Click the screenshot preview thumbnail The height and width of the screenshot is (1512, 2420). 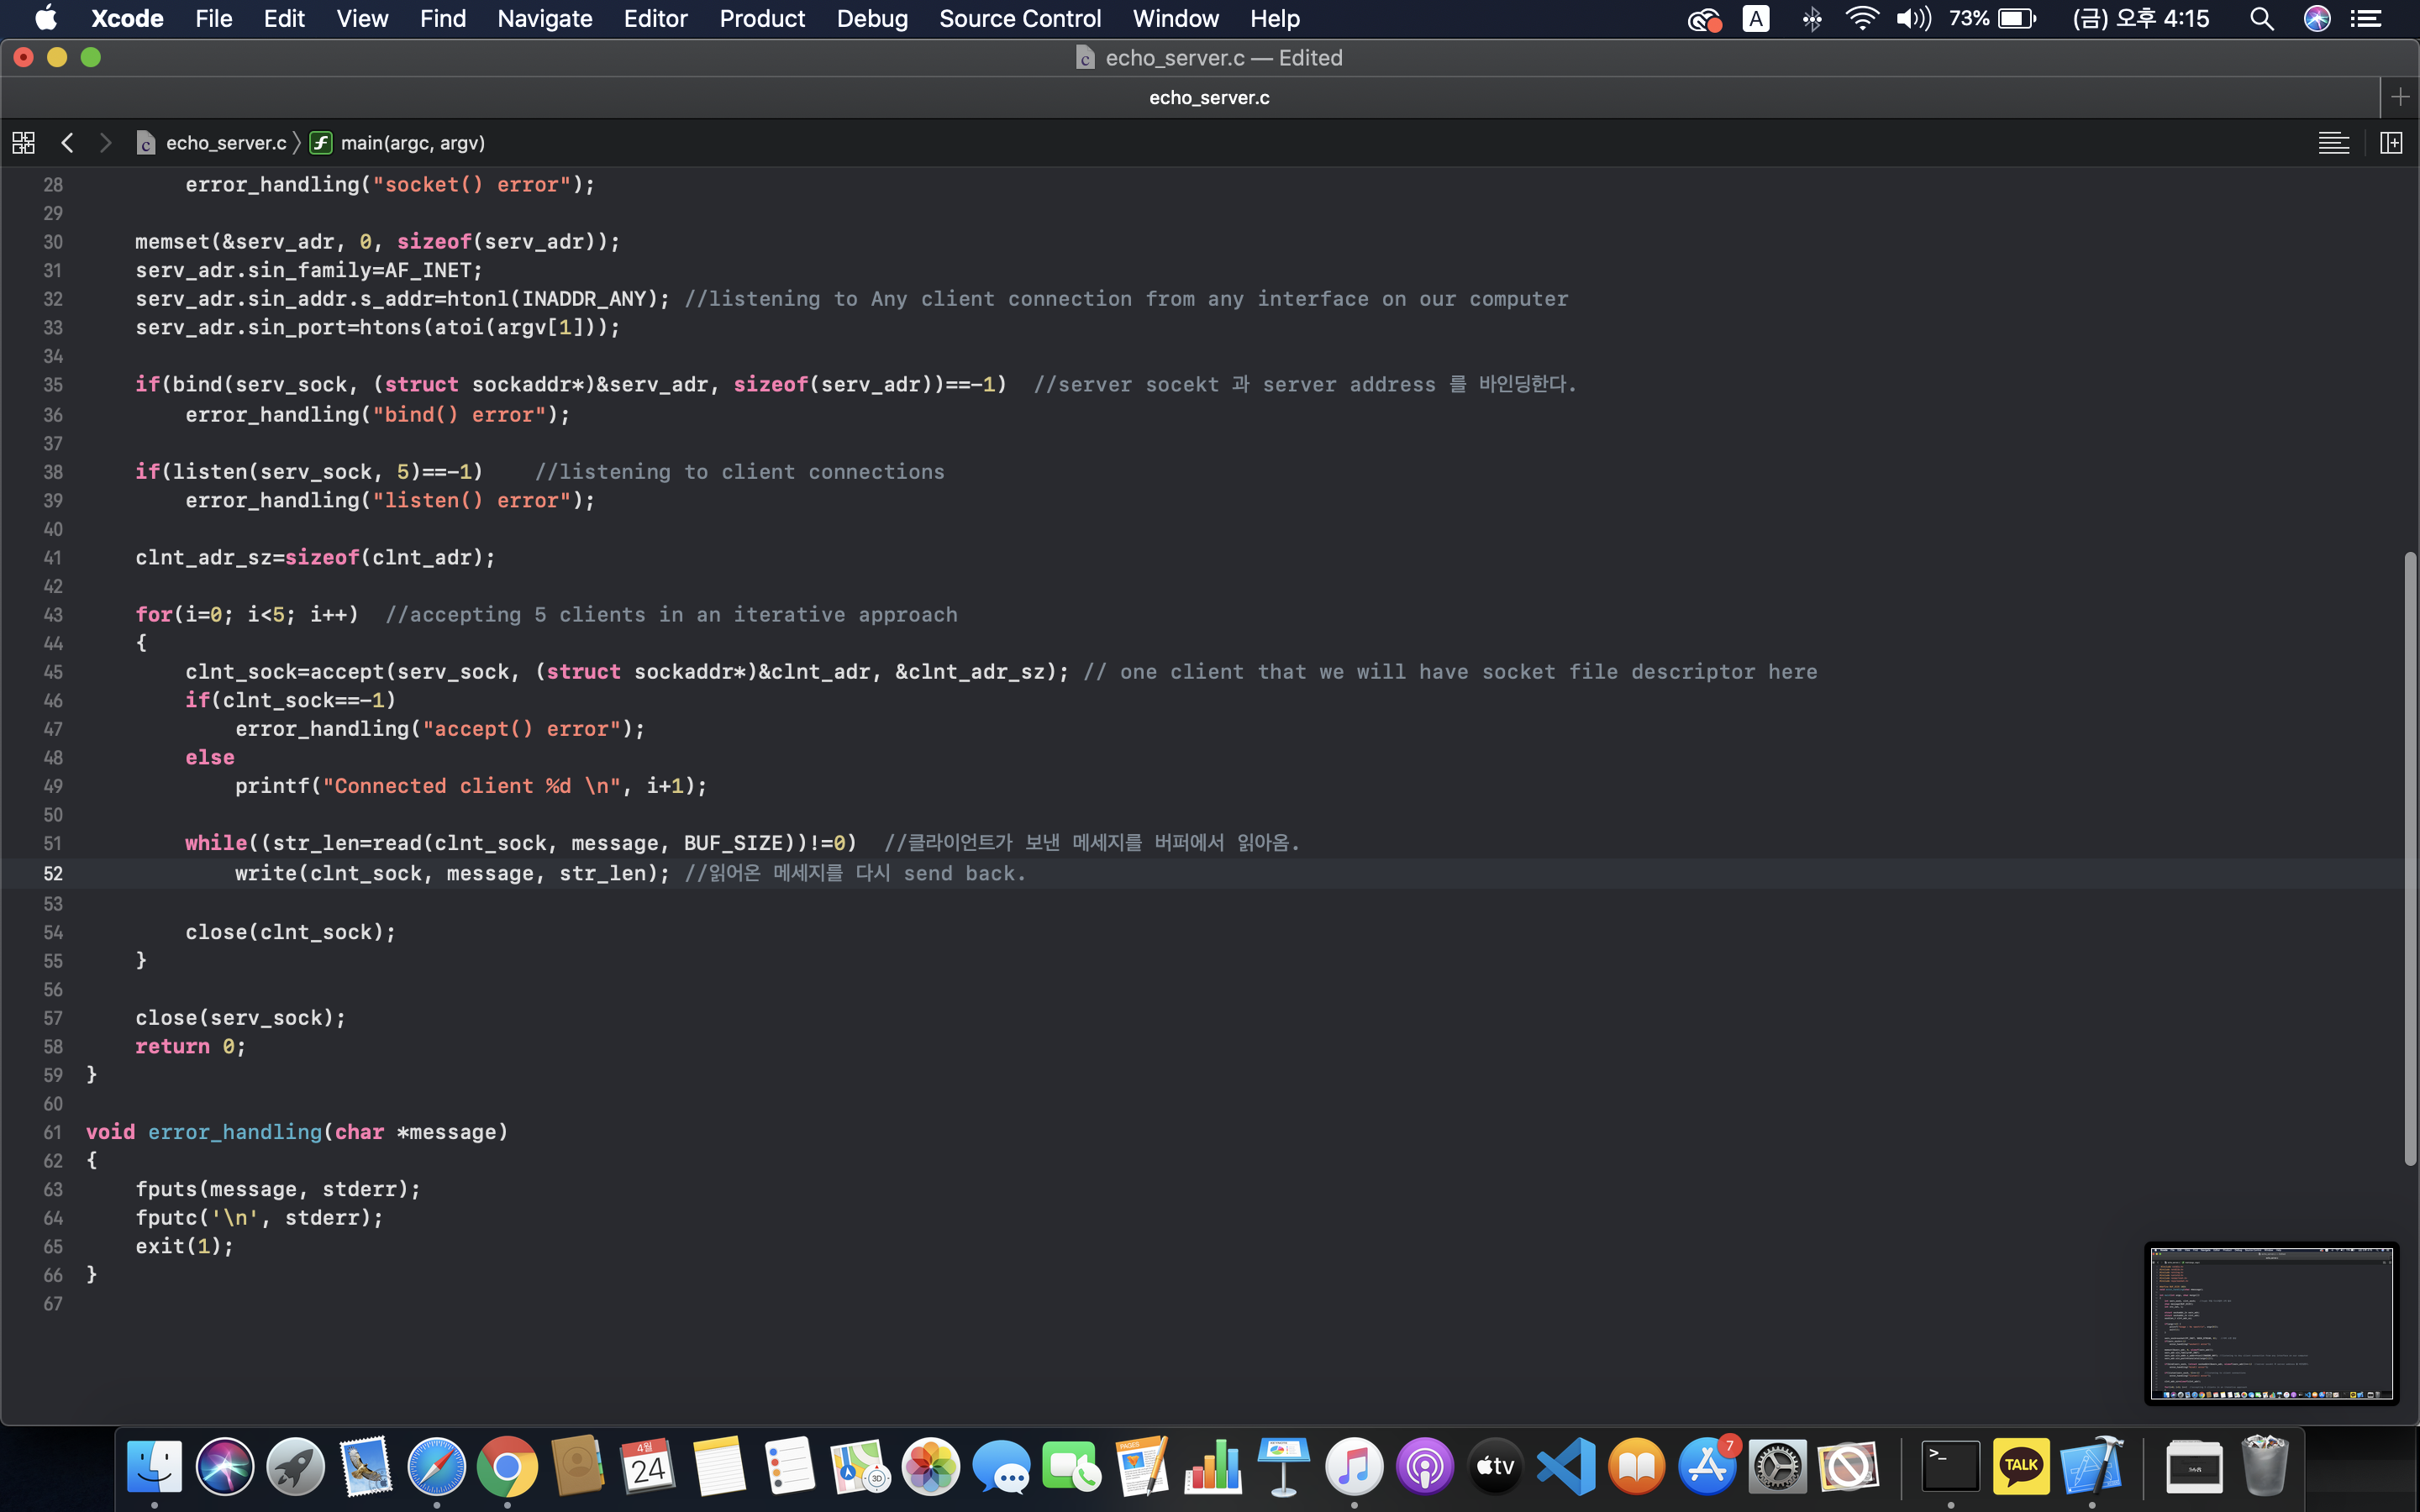[x=2271, y=1322]
